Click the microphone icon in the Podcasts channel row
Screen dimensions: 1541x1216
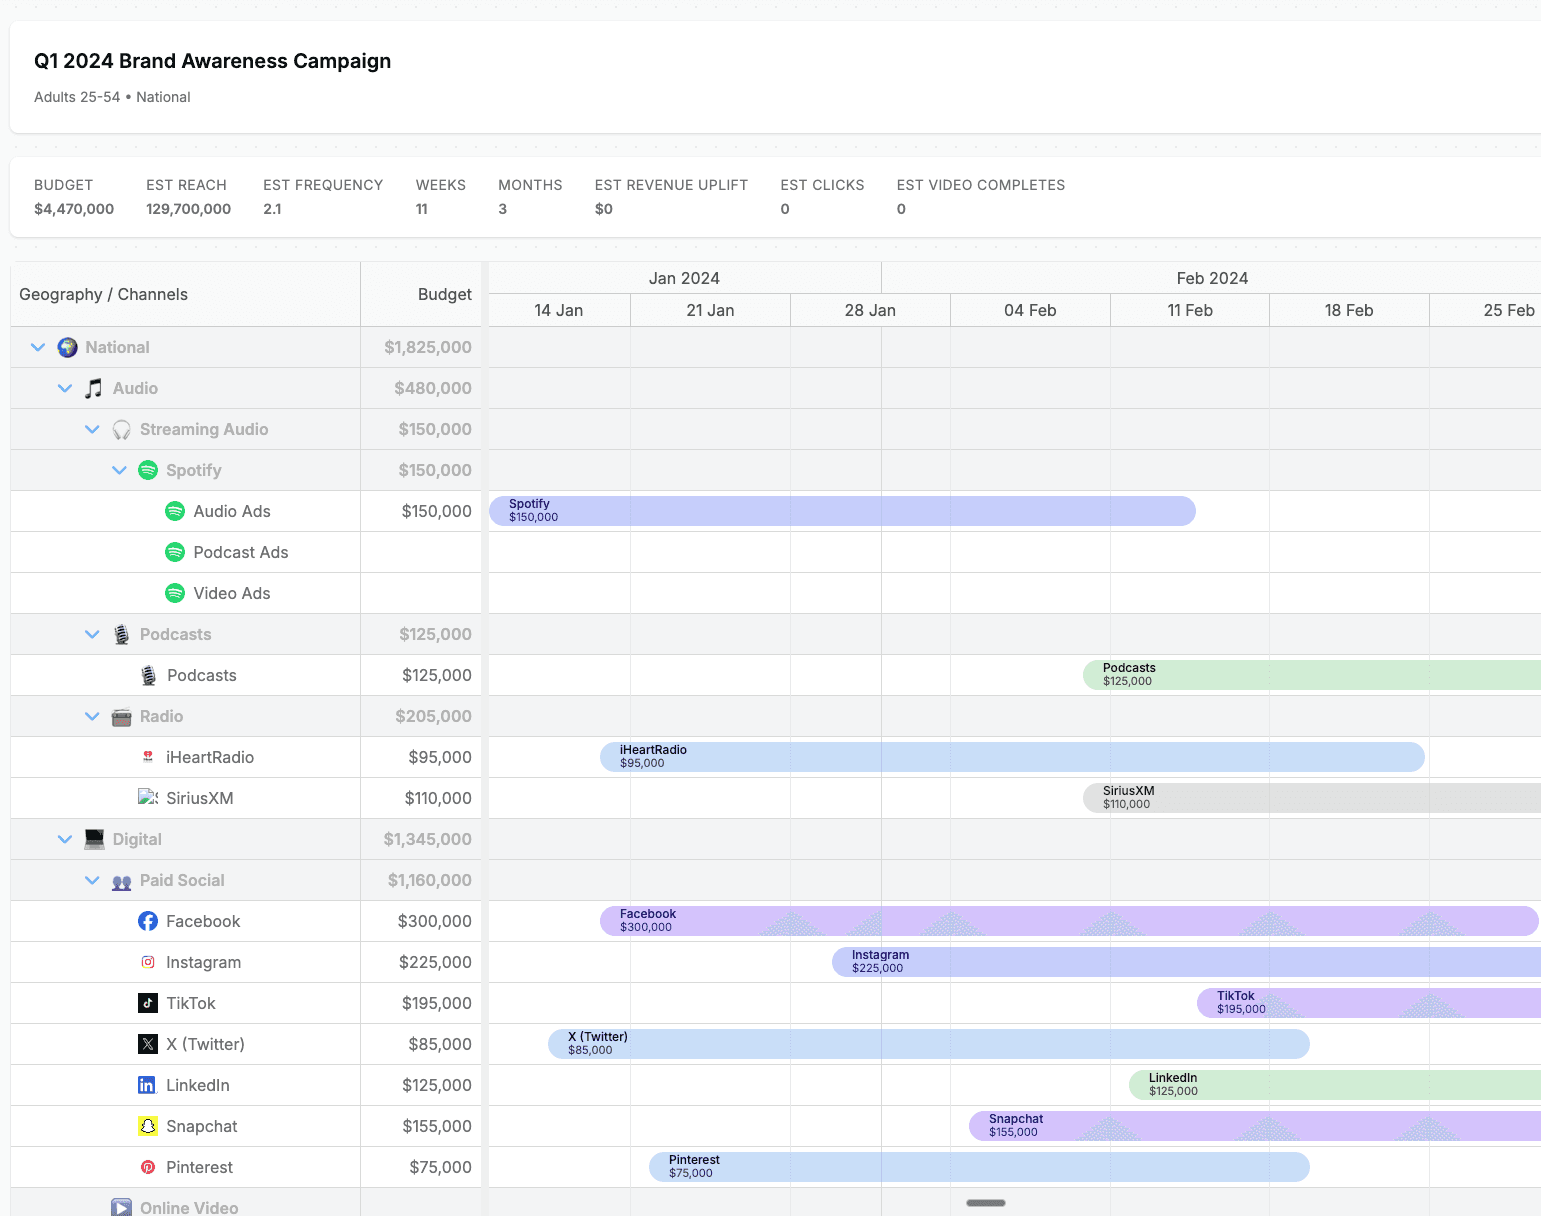point(148,675)
